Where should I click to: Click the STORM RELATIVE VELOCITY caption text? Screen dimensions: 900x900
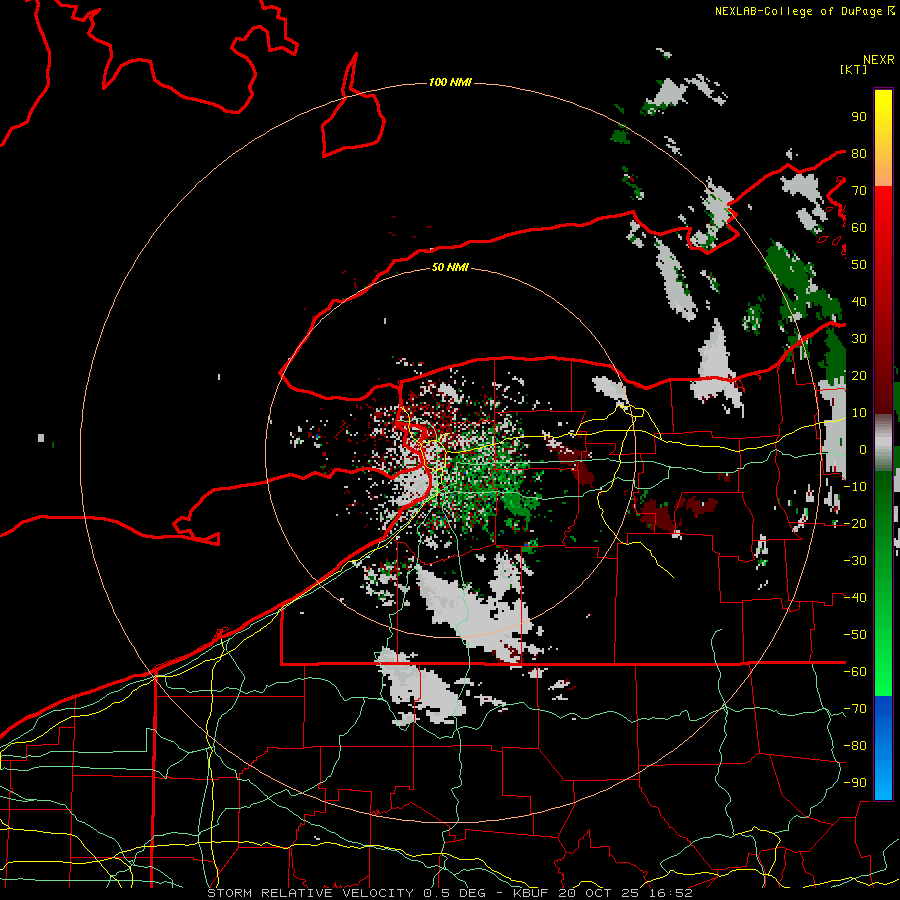click(310, 893)
